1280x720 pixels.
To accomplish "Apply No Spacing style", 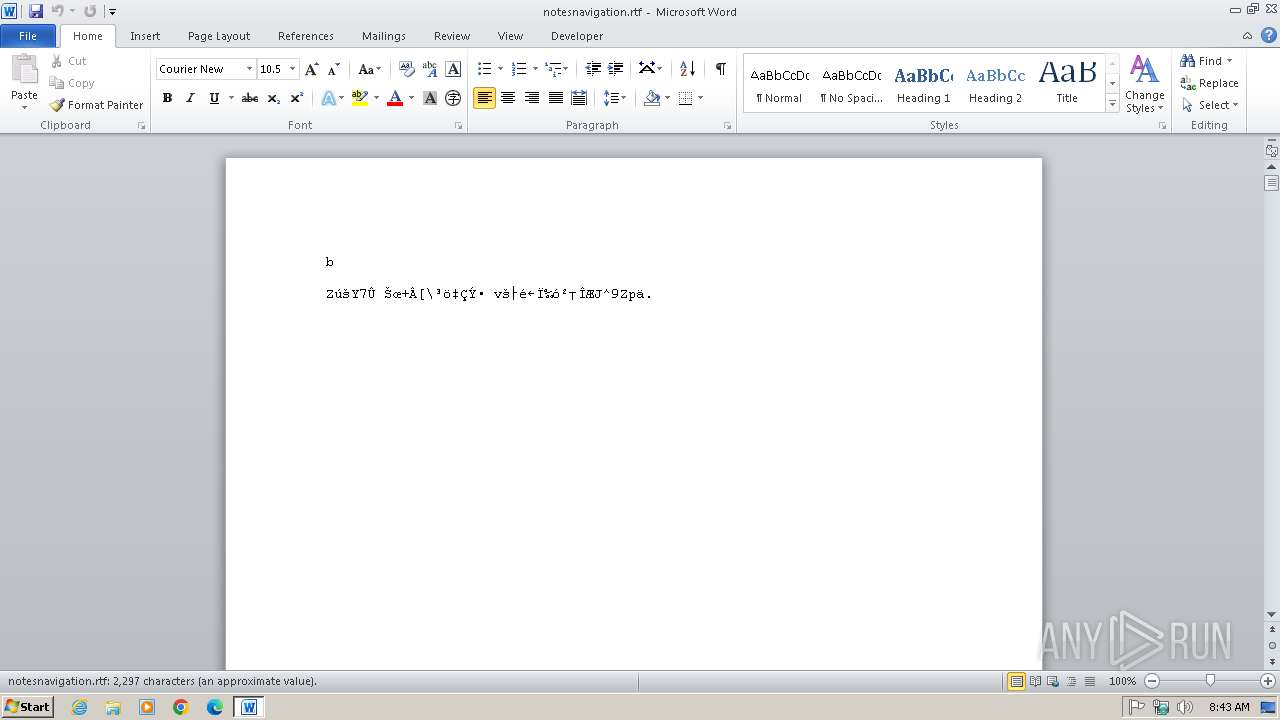I will point(851,84).
